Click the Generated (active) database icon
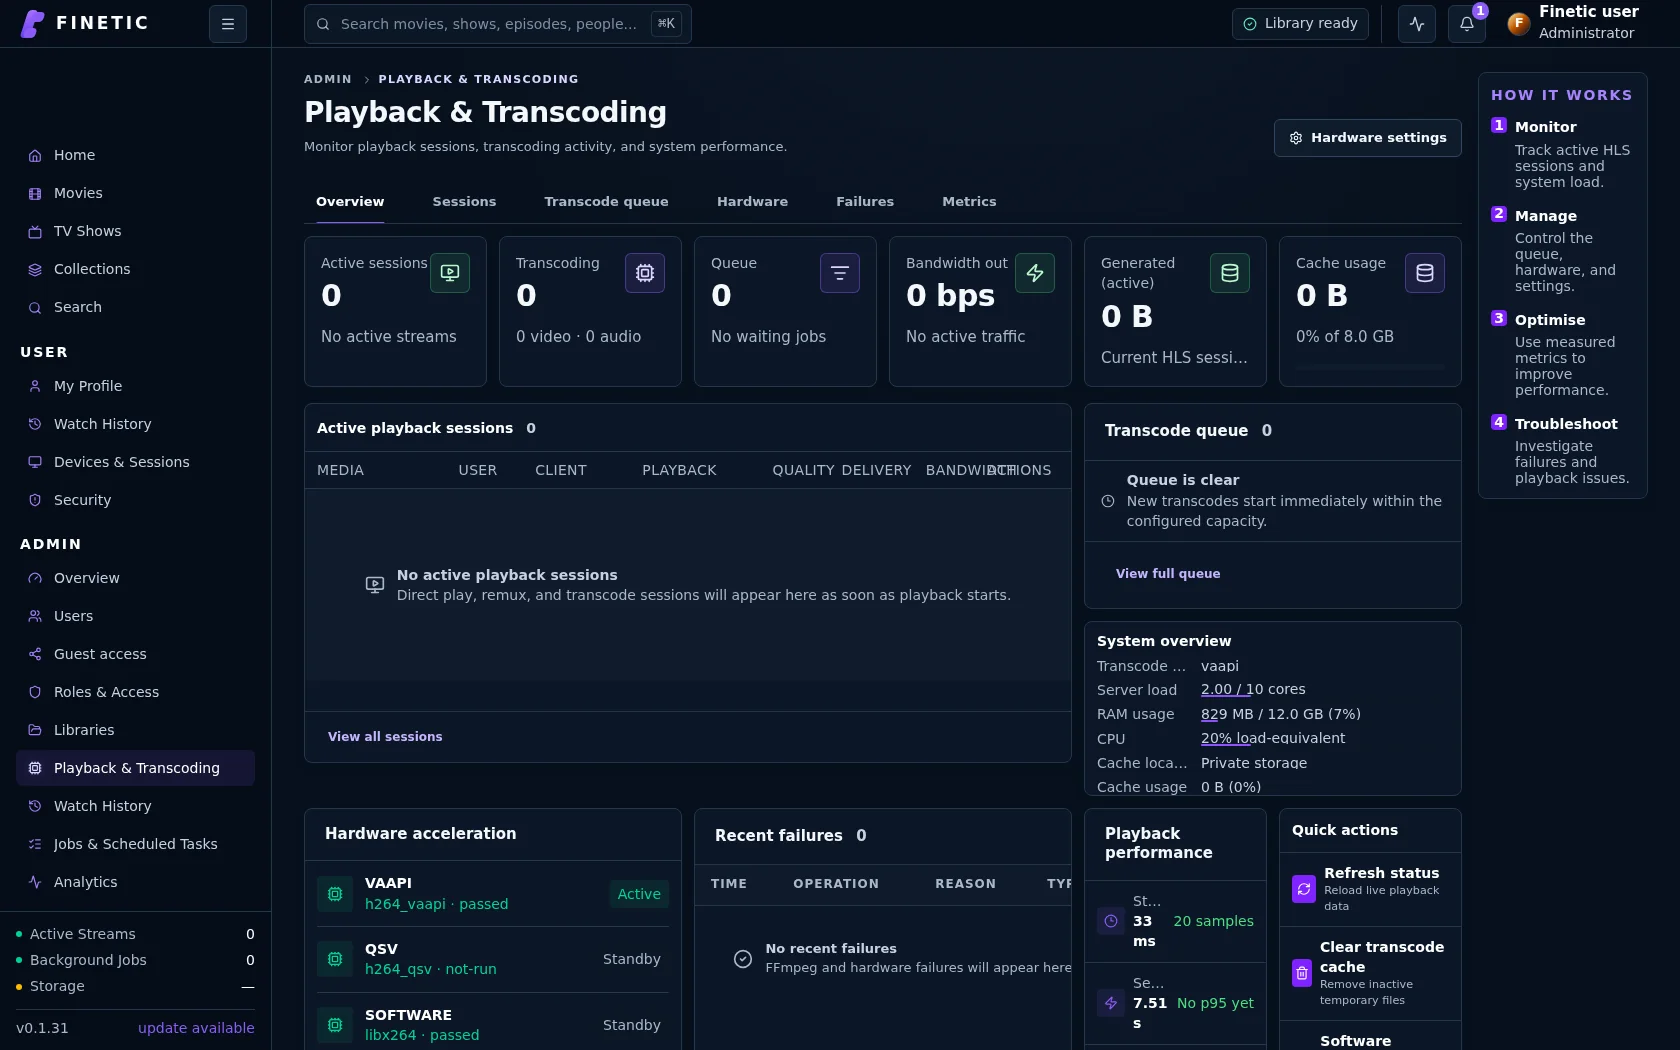 [1230, 273]
